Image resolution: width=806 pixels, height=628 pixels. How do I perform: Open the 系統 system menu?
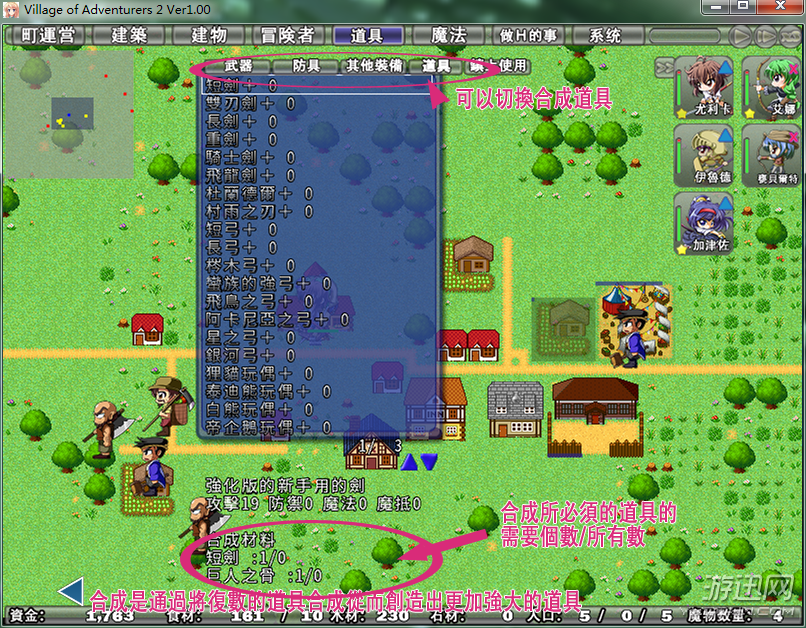click(605, 35)
